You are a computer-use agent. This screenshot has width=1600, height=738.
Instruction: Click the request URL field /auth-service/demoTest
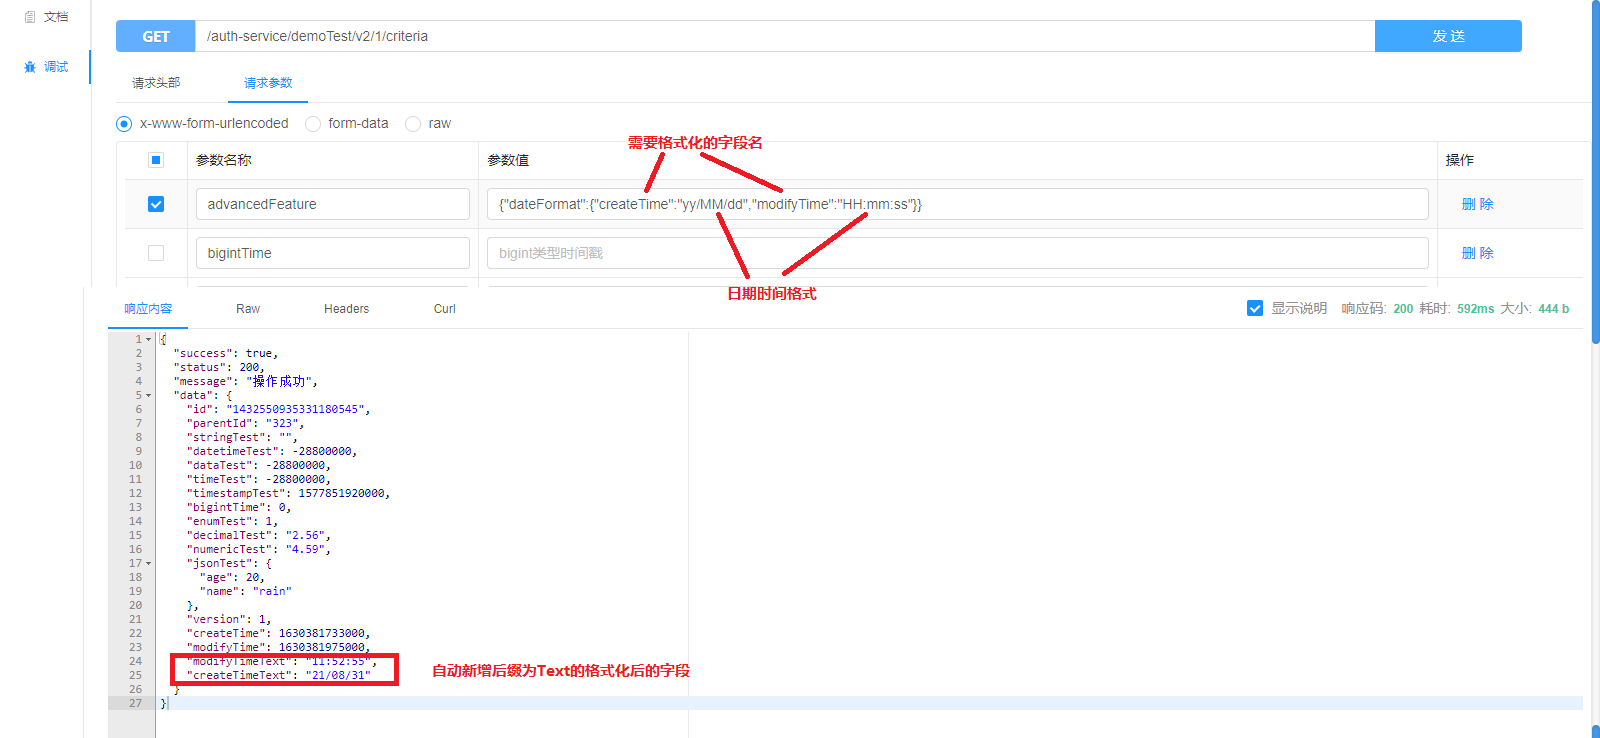coord(785,36)
